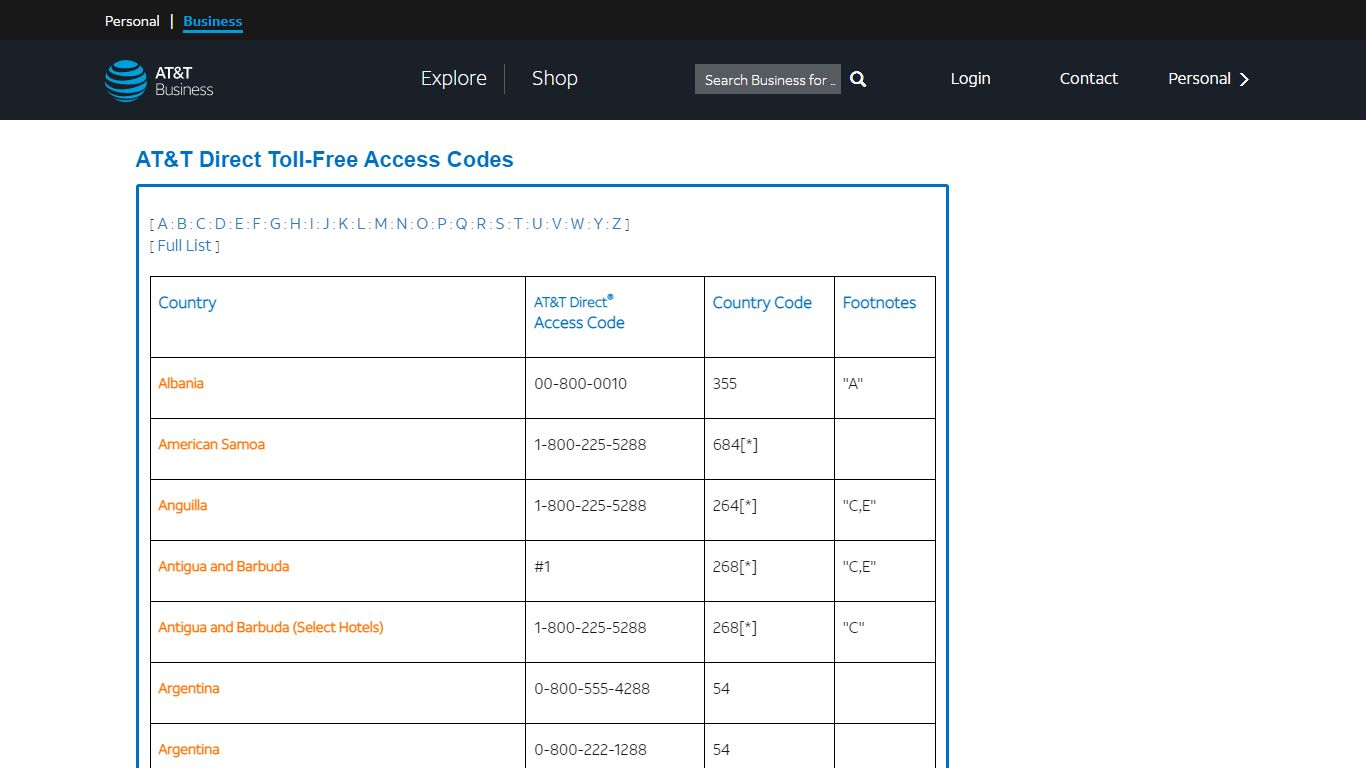1366x768 pixels.
Task: Jump to countries starting with I
Action: pos(311,224)
